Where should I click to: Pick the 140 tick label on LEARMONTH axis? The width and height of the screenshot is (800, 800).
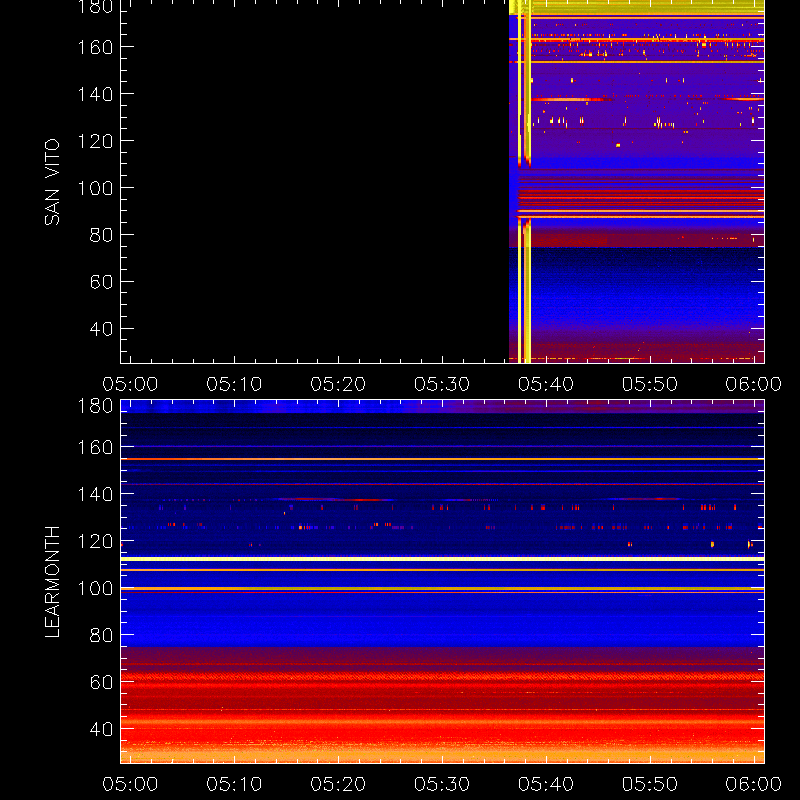click(x=95, y=494)
